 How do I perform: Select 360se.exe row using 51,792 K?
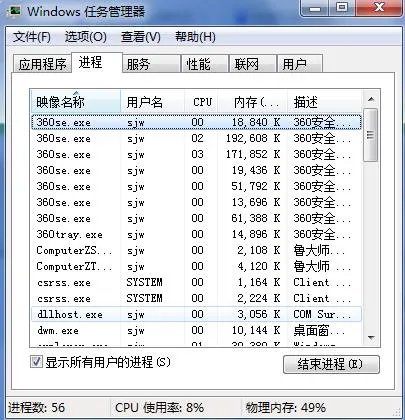coord(196,186)
